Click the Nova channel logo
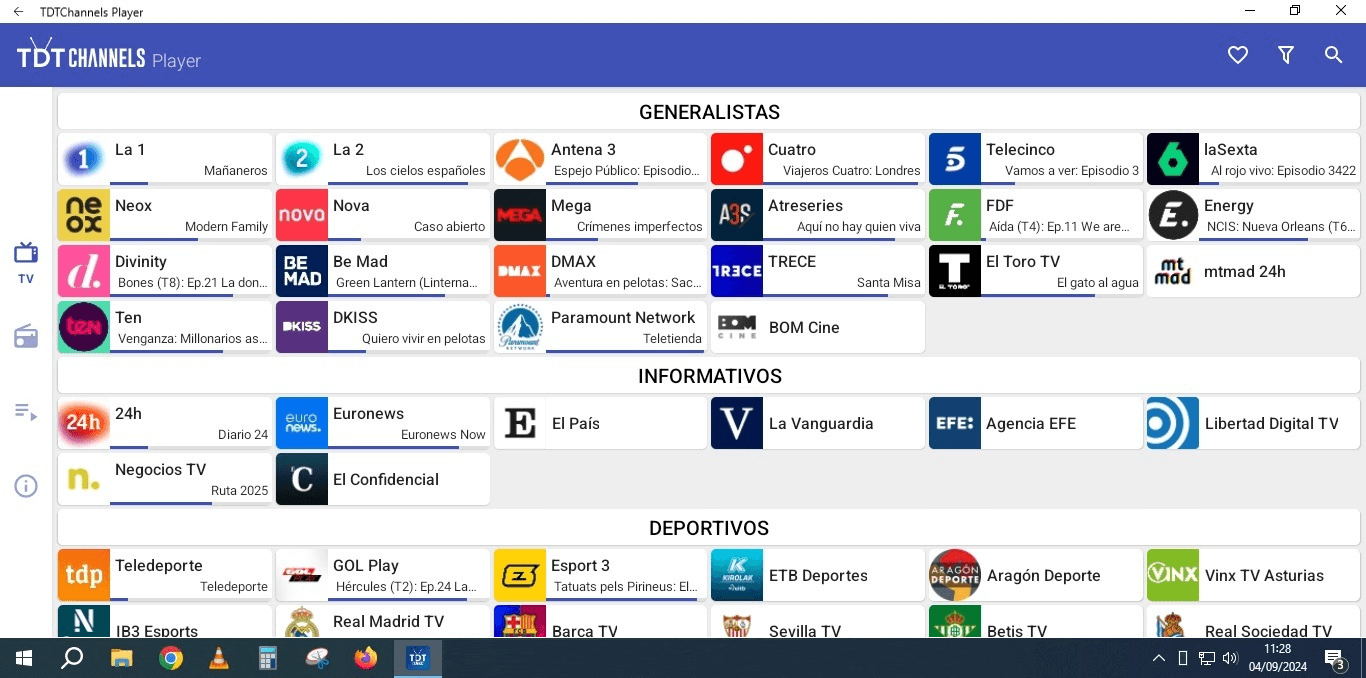Viewport: 1366px width, 678px height. 302,215
